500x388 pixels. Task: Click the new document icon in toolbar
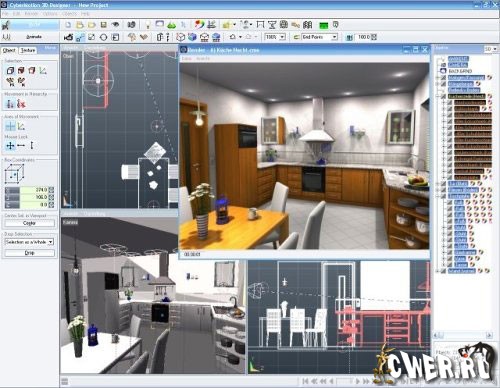[68, 25]
